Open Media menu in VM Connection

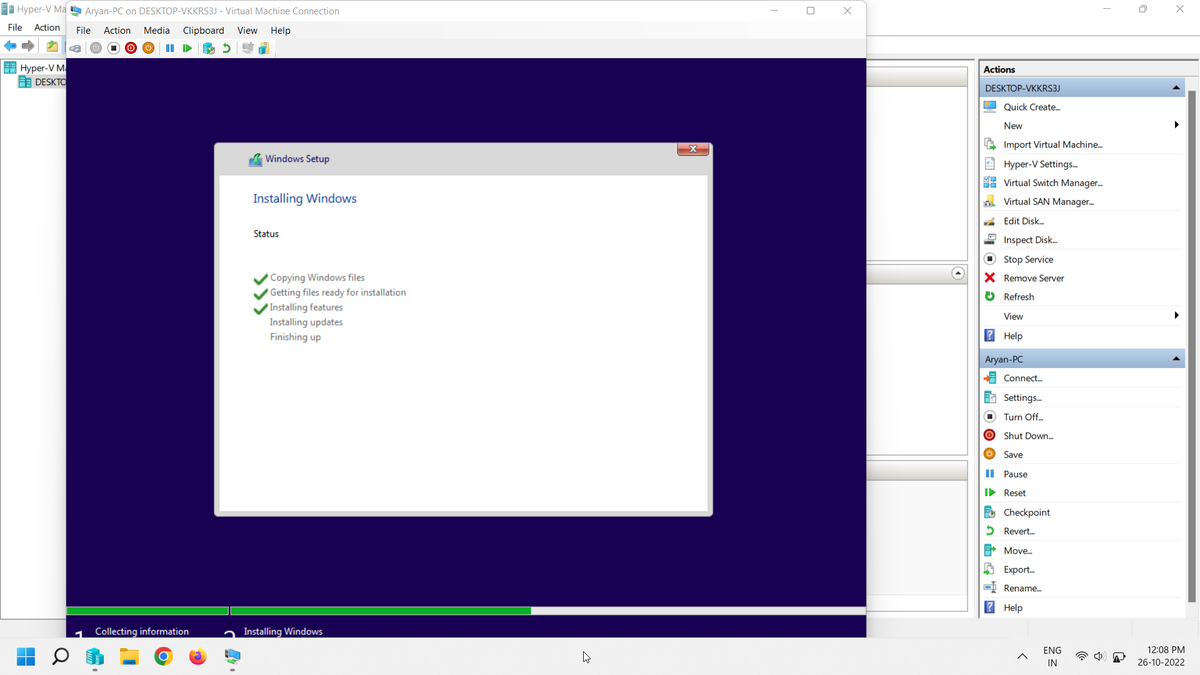pyautogui.click(x=156, y=30)
